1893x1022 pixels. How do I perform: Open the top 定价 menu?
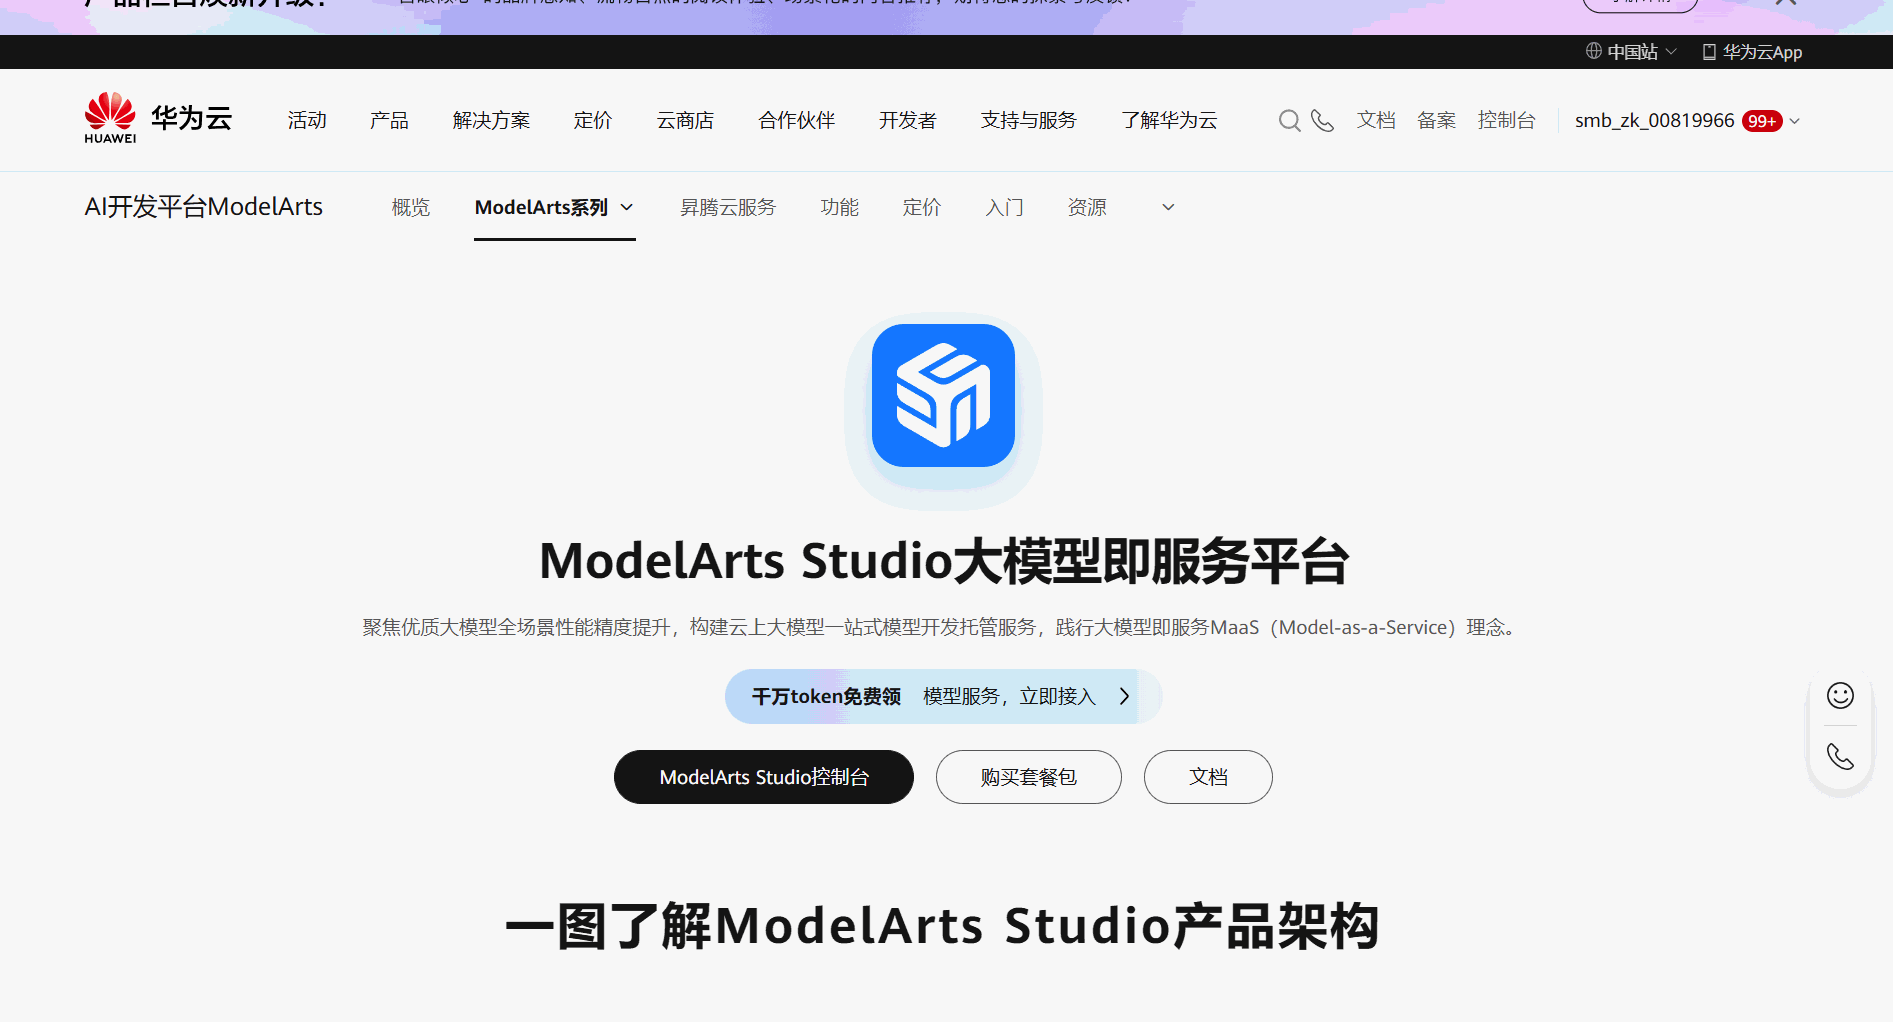pos(593,120)
